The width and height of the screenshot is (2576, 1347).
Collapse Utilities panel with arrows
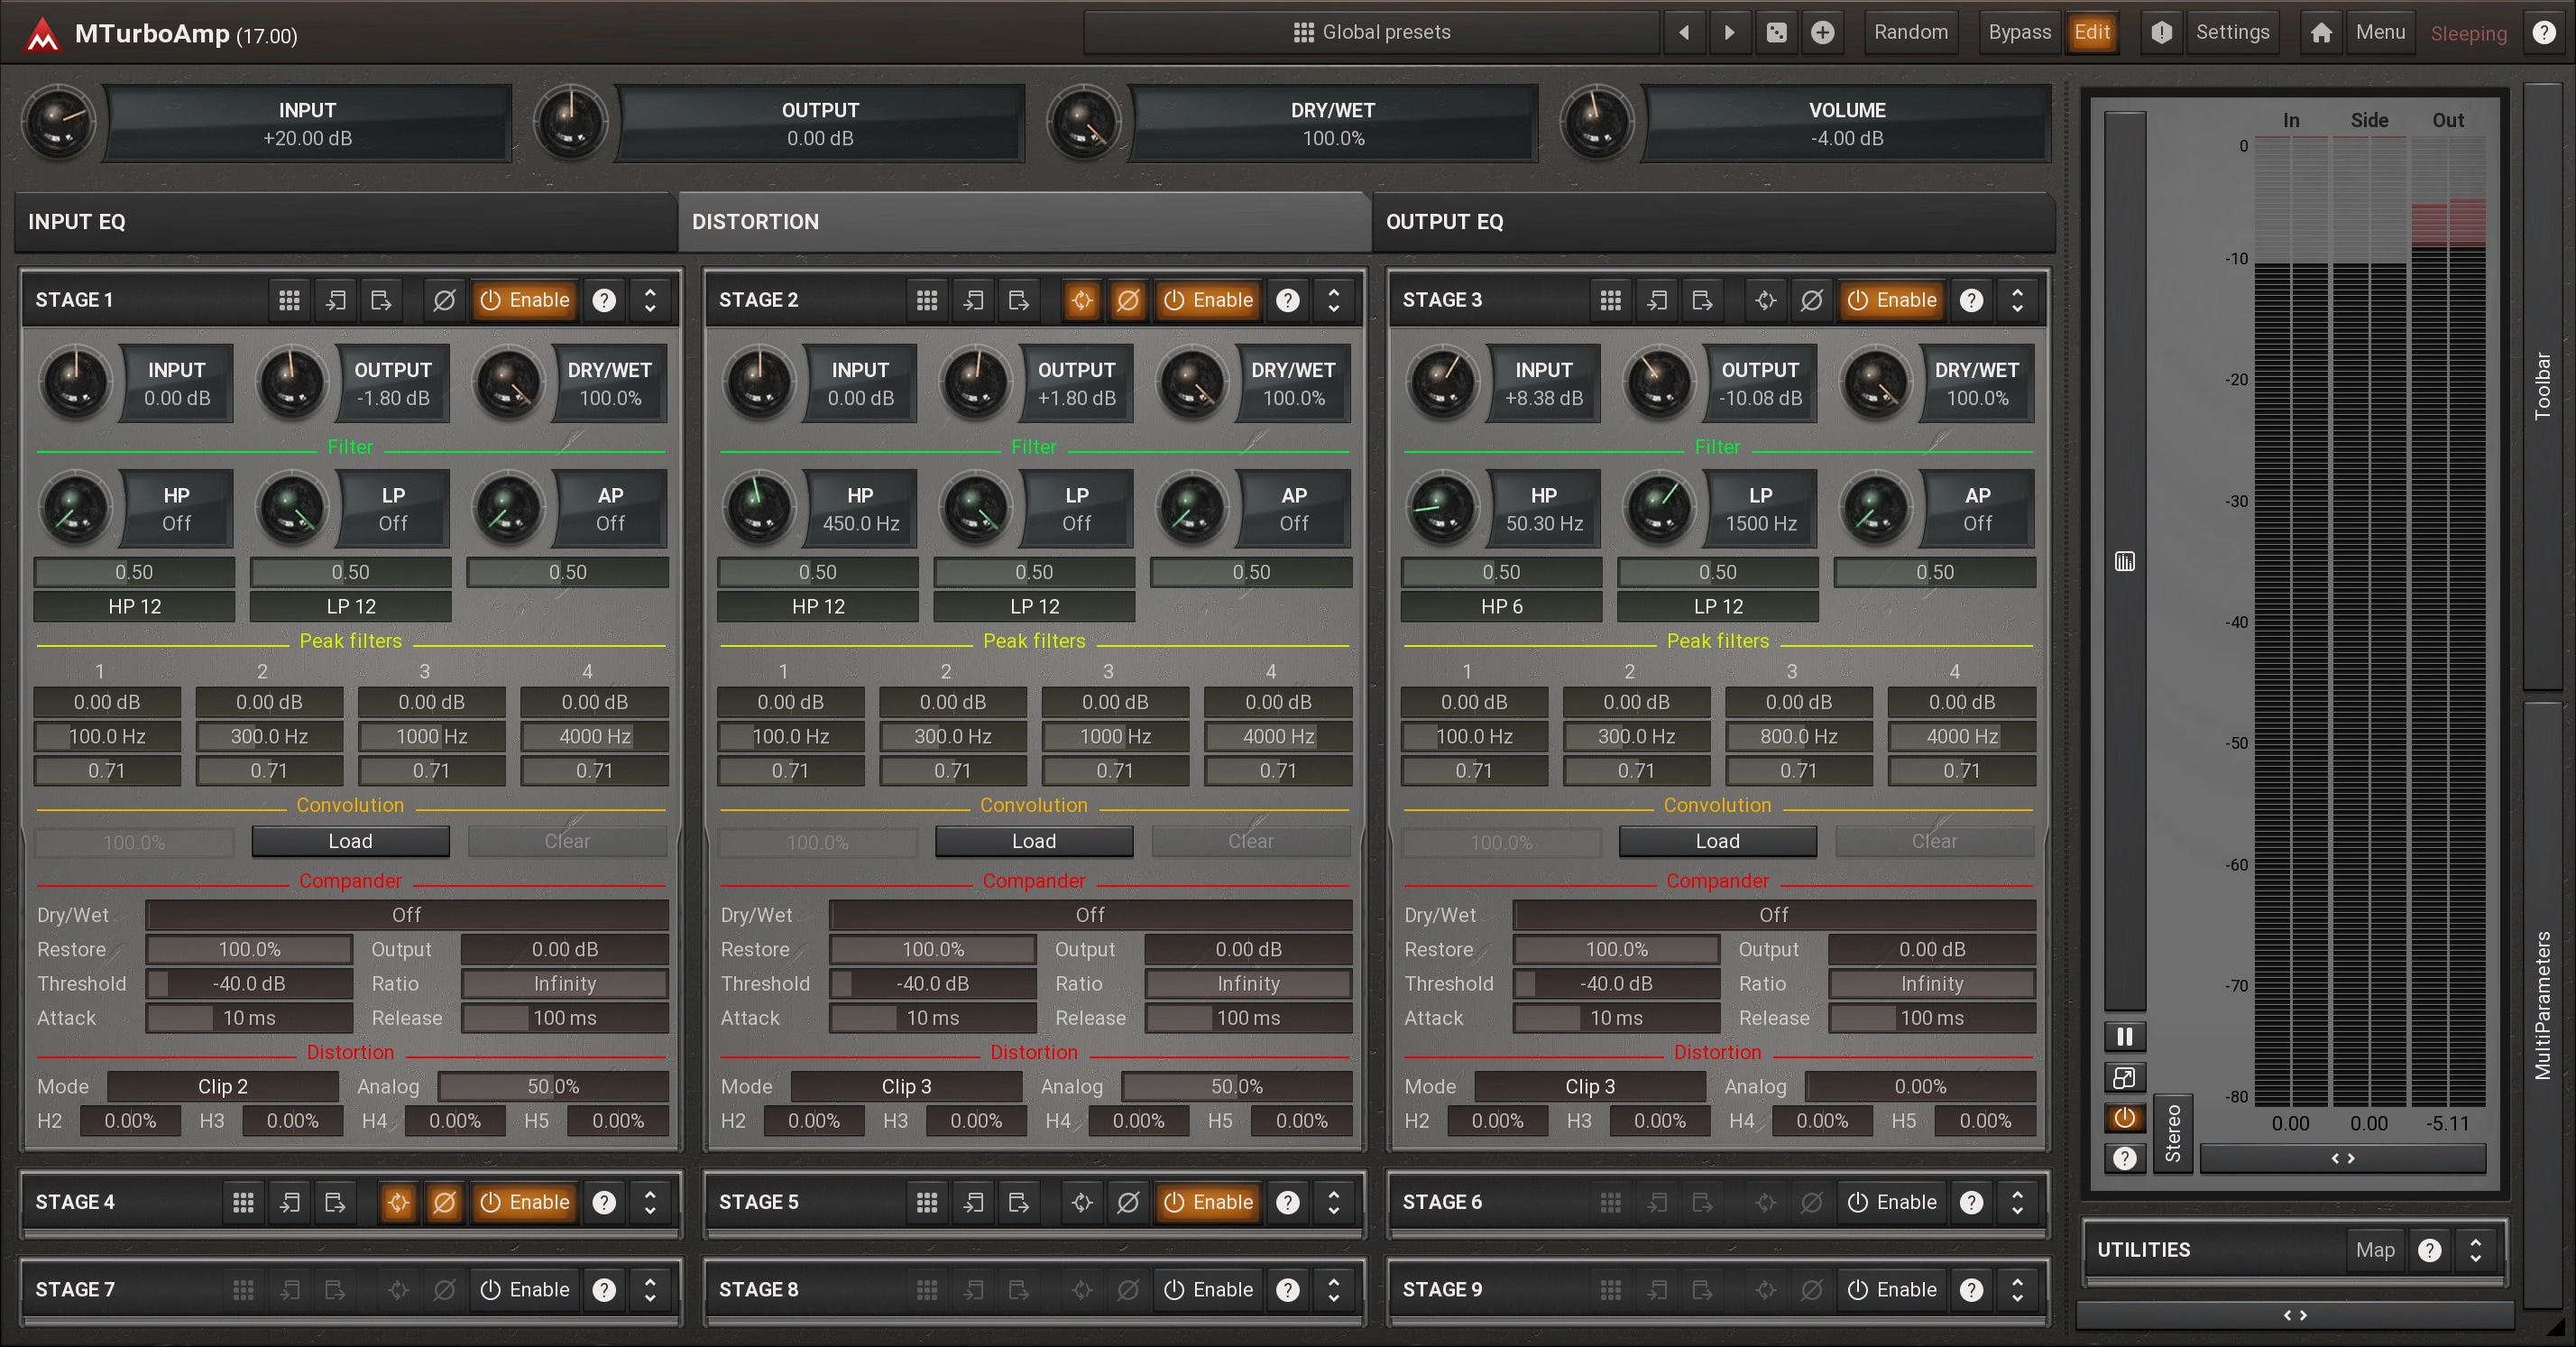(2475, 1250)
